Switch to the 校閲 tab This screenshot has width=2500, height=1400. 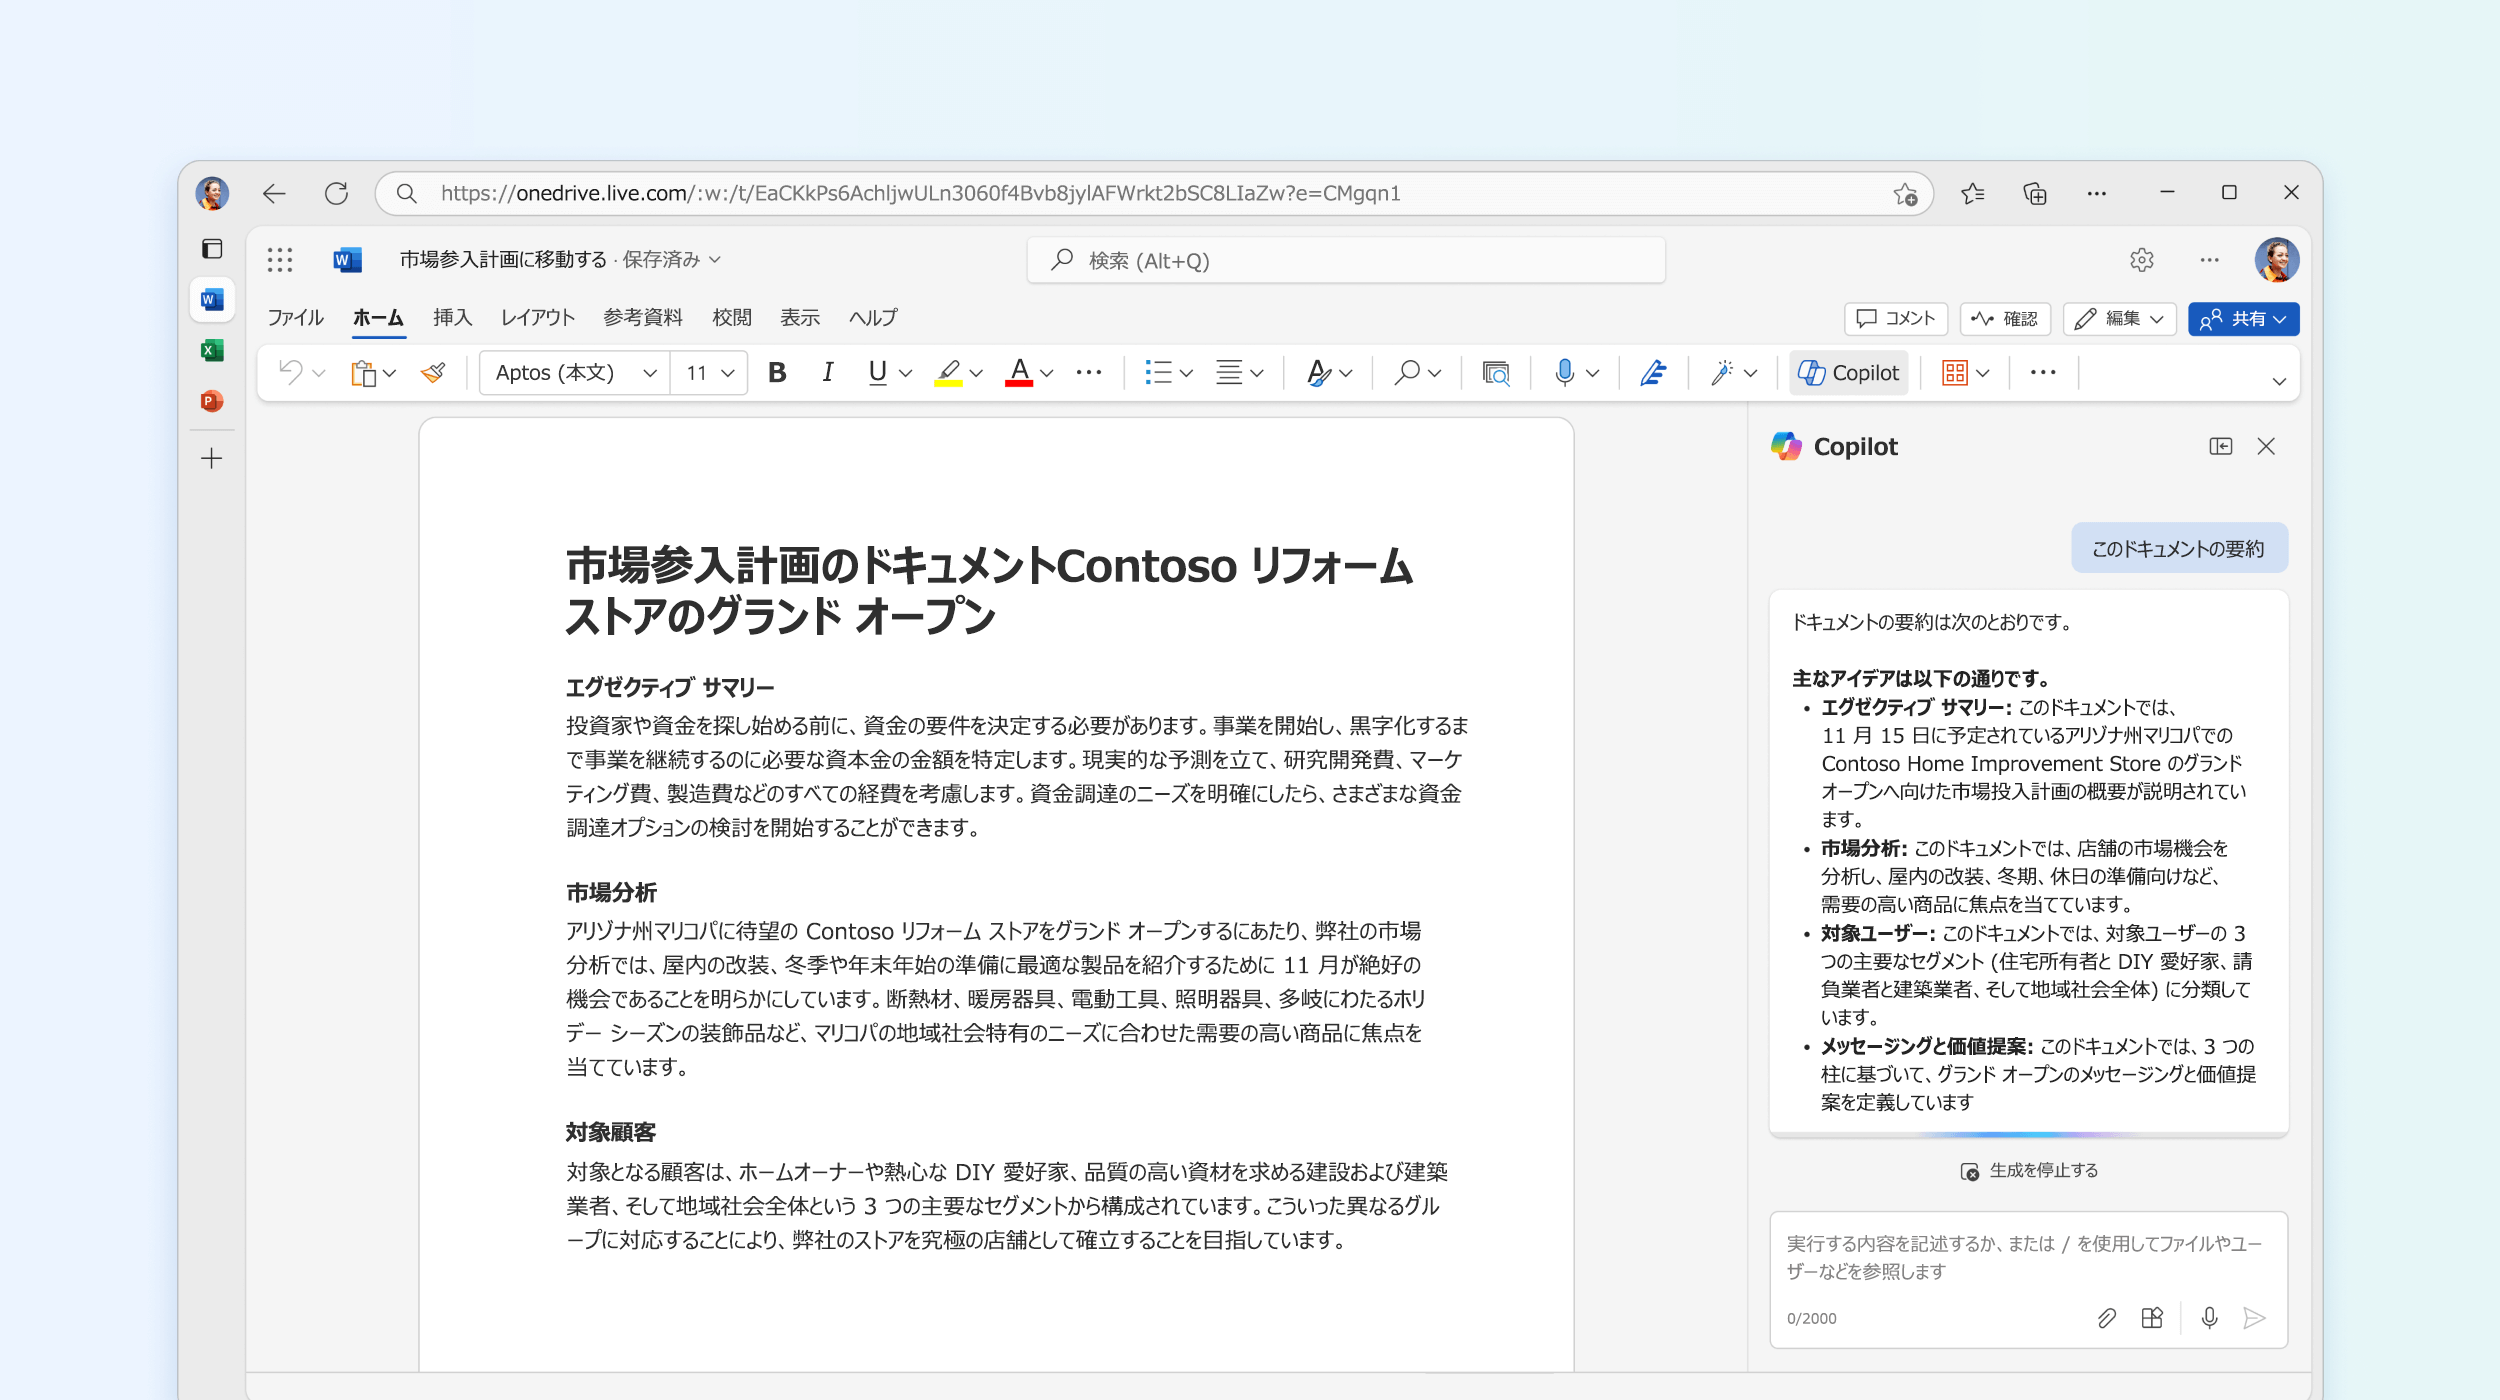click(732, 317)
